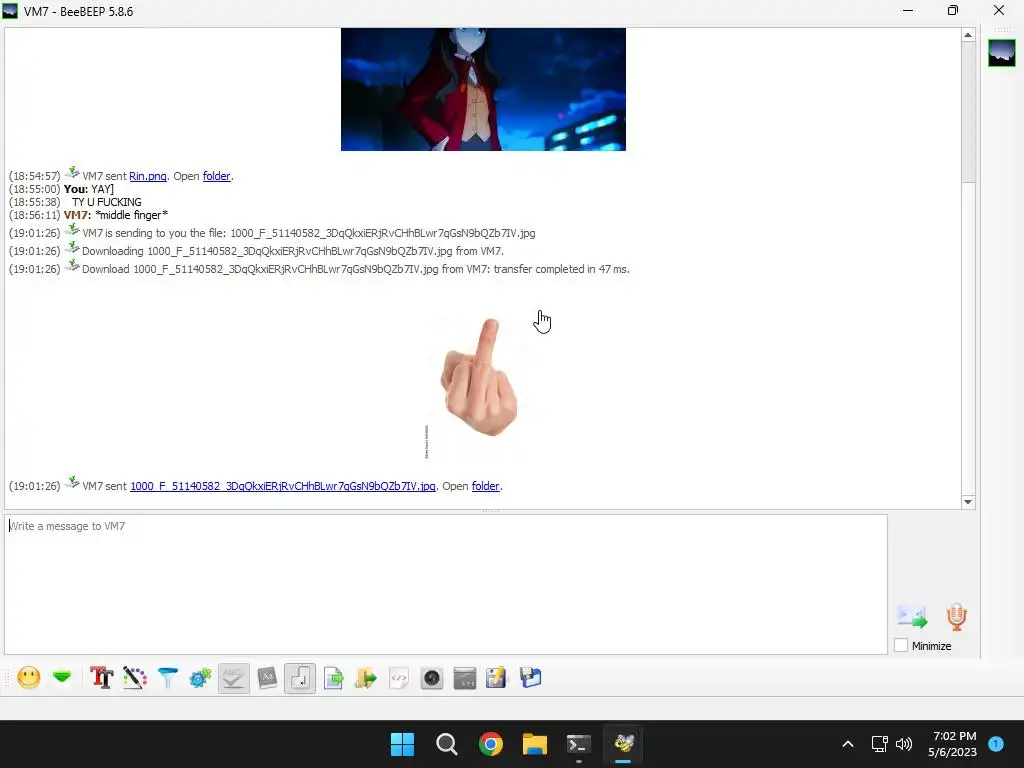Click the BeeBEEP bee taskbar icon
Screen dimensions: 1024x768
point(624,744)
